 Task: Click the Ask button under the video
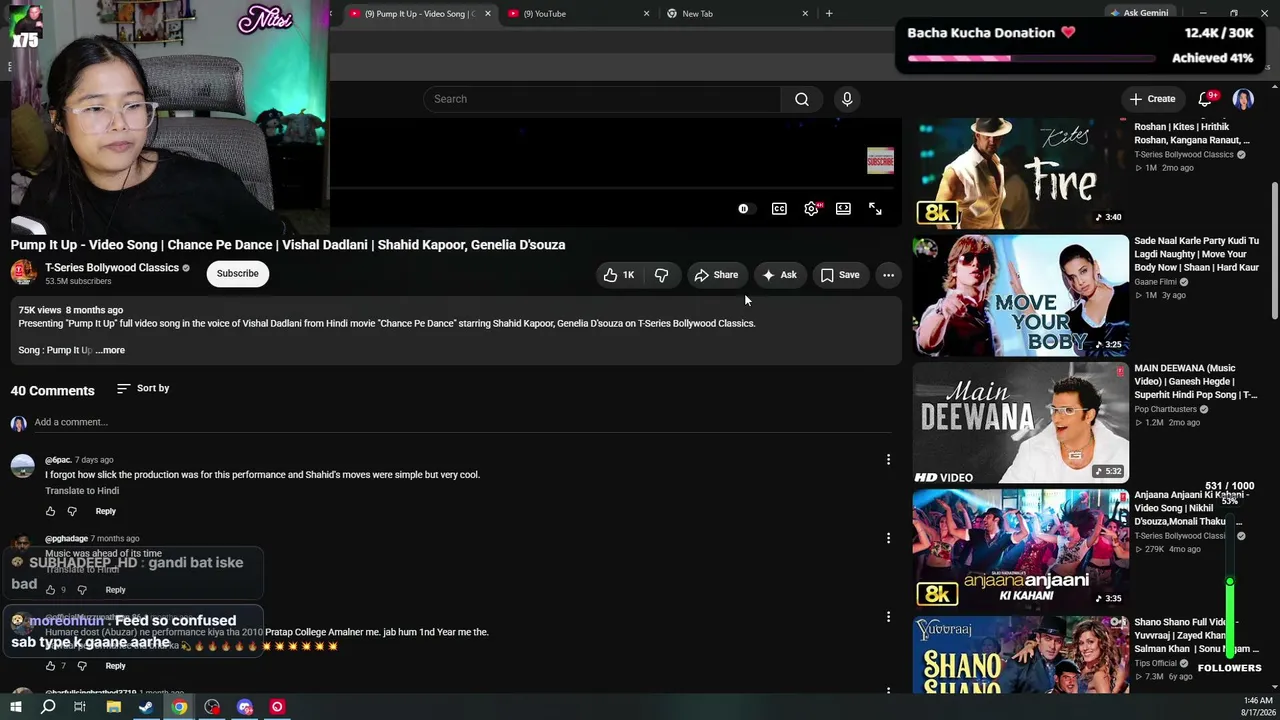[779, 275]
